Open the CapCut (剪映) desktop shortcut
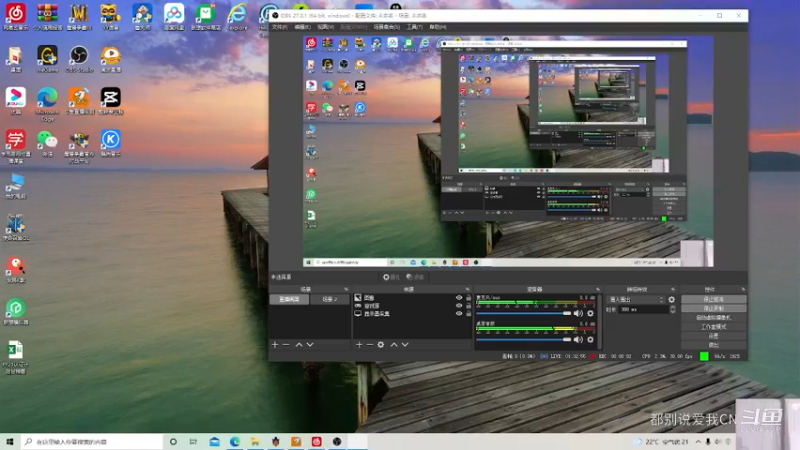Screen dimensions: 800x450 click(x=111, y=101)
